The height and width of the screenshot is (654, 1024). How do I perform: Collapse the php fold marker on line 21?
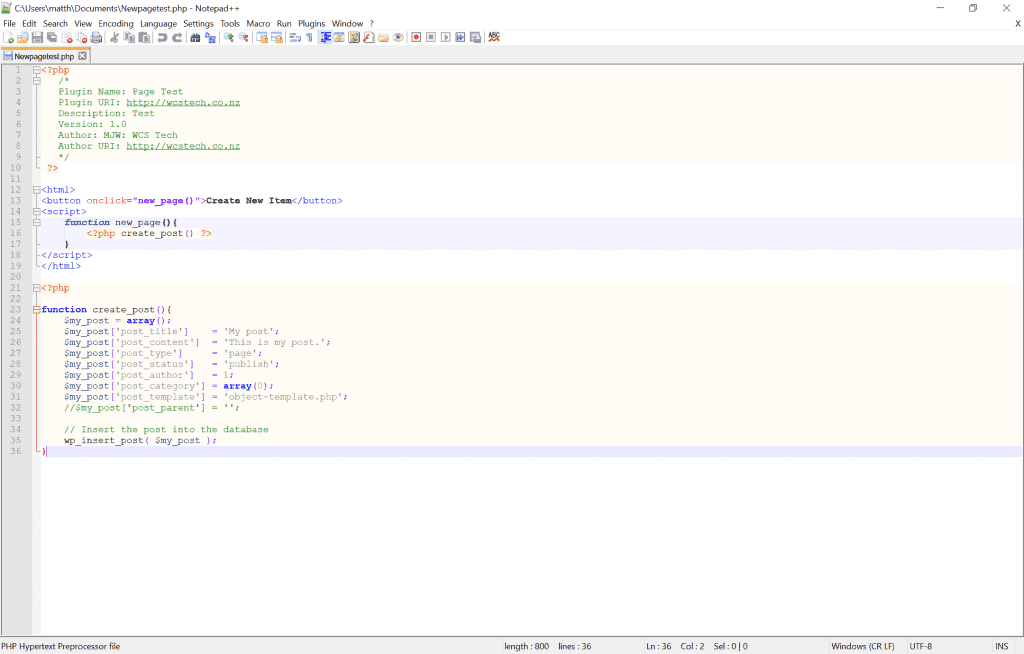click(37, 288)
